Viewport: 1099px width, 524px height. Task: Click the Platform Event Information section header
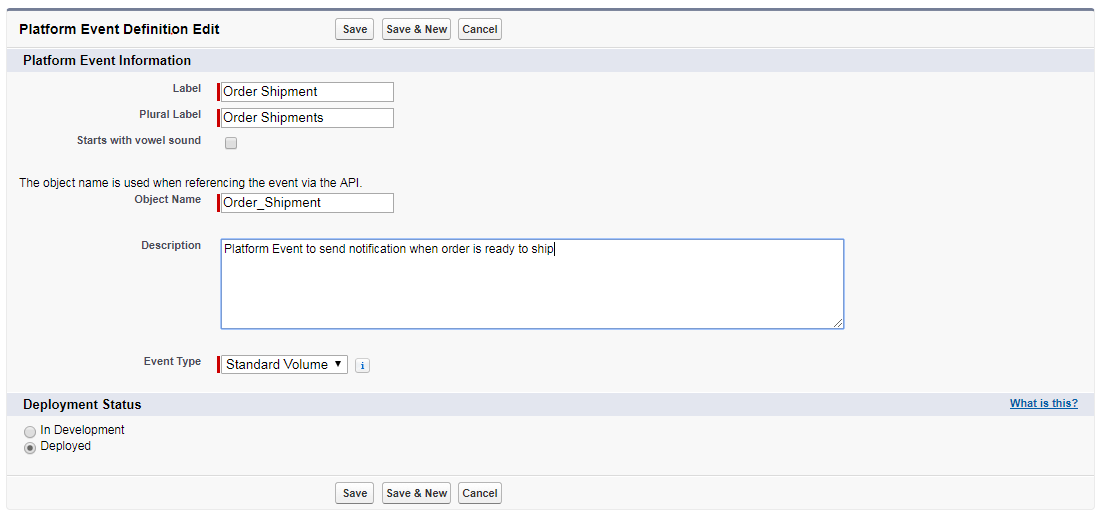(107, 60)
